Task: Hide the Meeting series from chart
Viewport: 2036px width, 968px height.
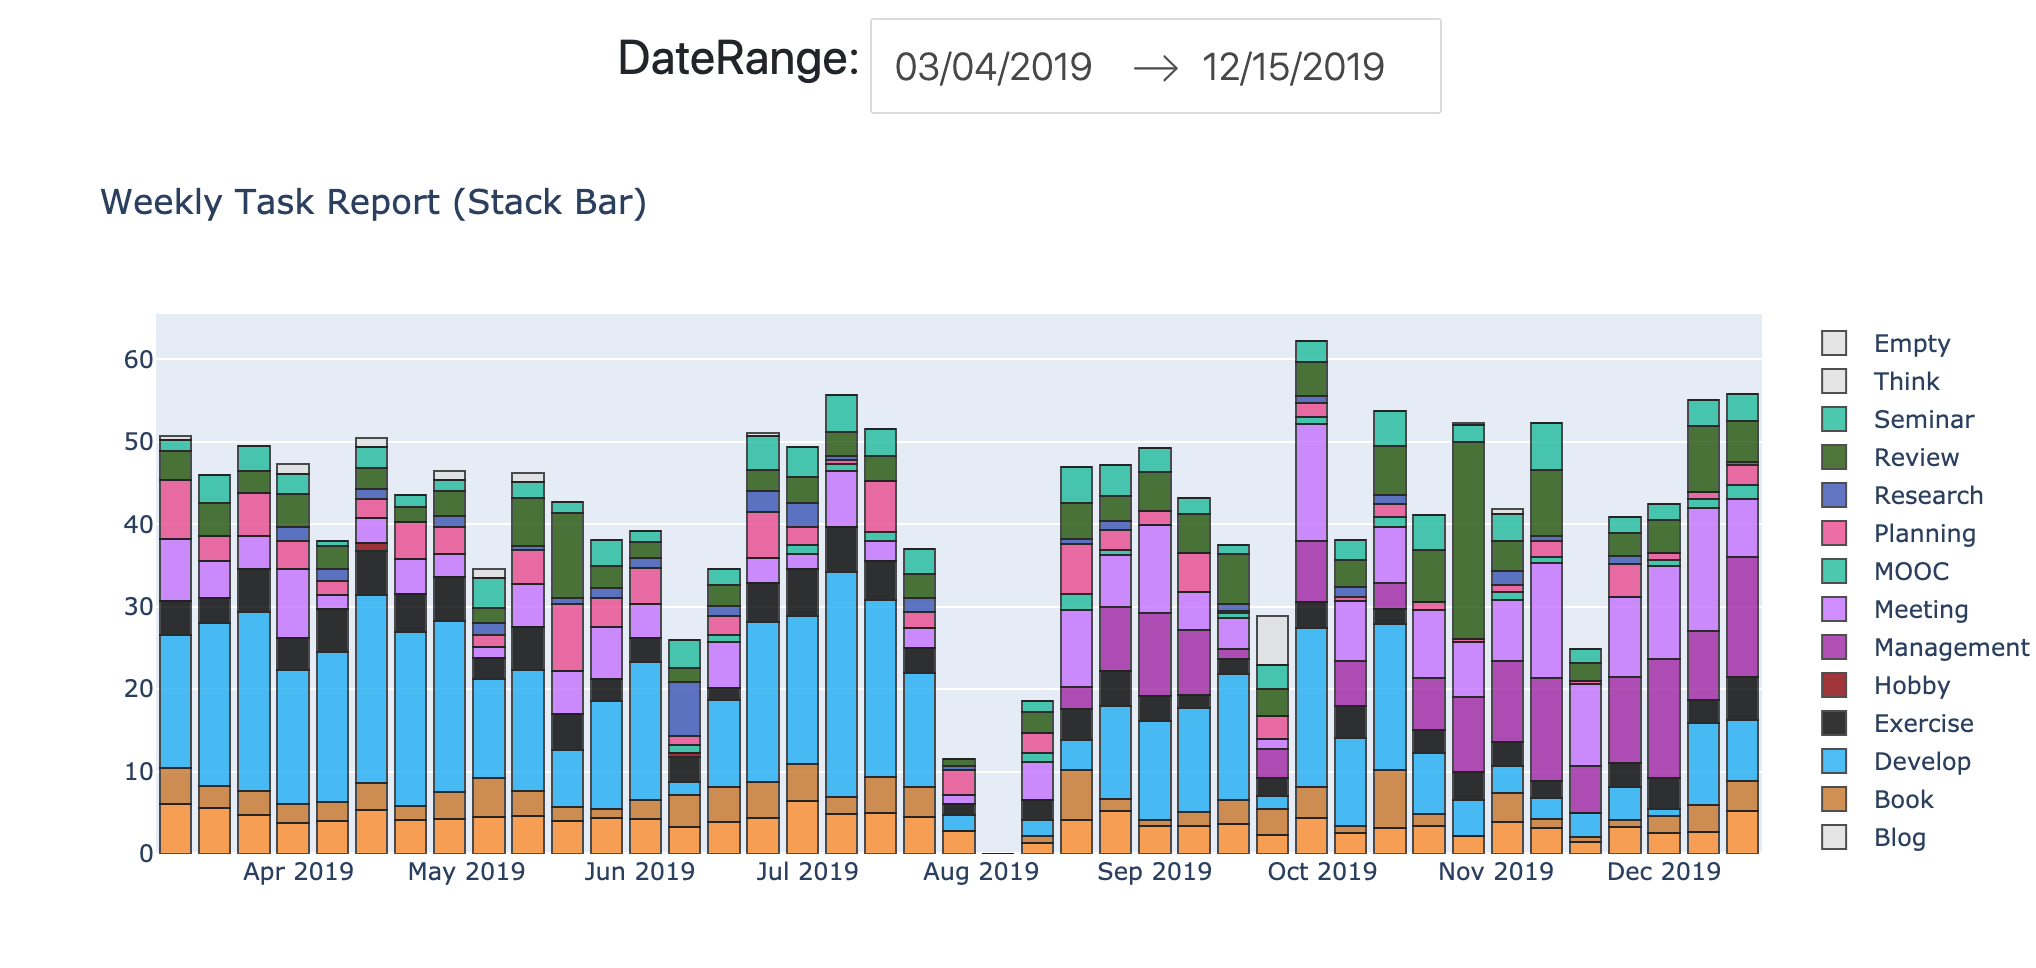Action: coord(1920,609)
